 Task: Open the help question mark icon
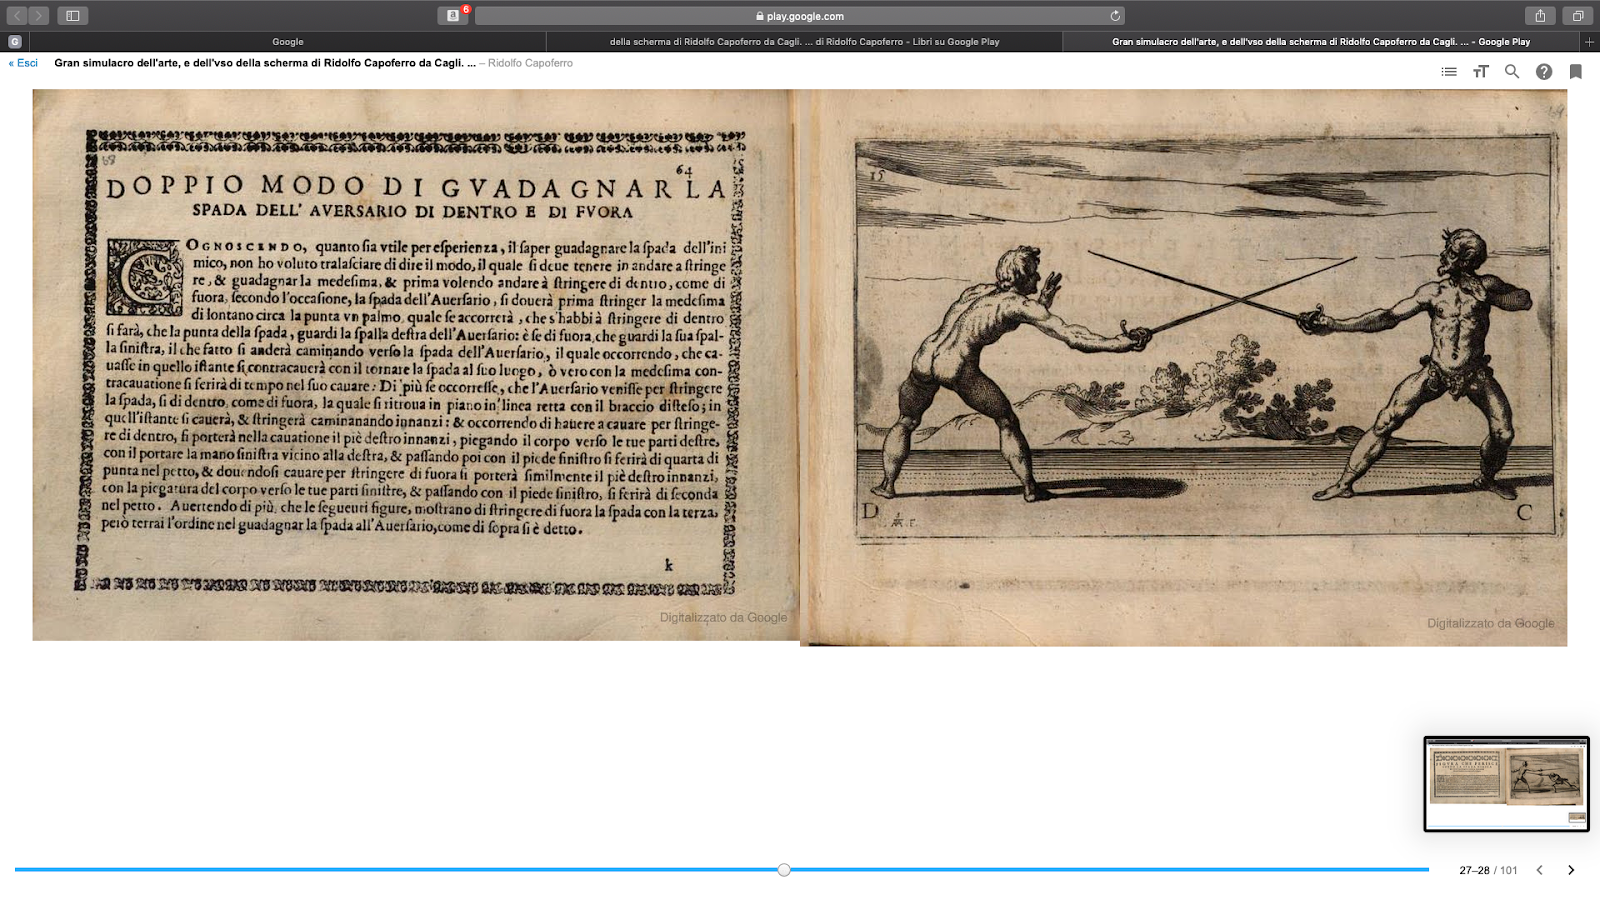(1544, 72)
